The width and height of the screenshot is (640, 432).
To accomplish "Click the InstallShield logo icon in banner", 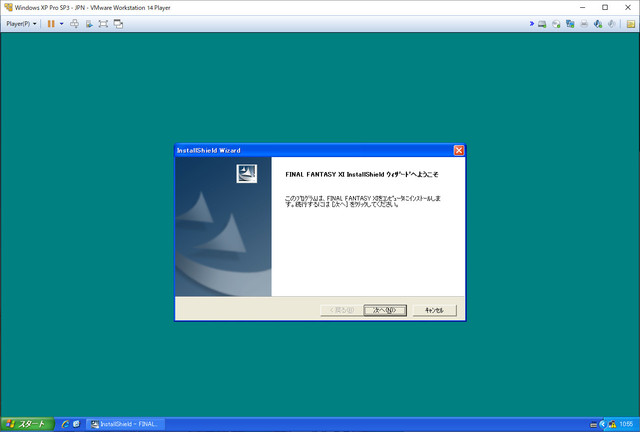I will (247, 174).
